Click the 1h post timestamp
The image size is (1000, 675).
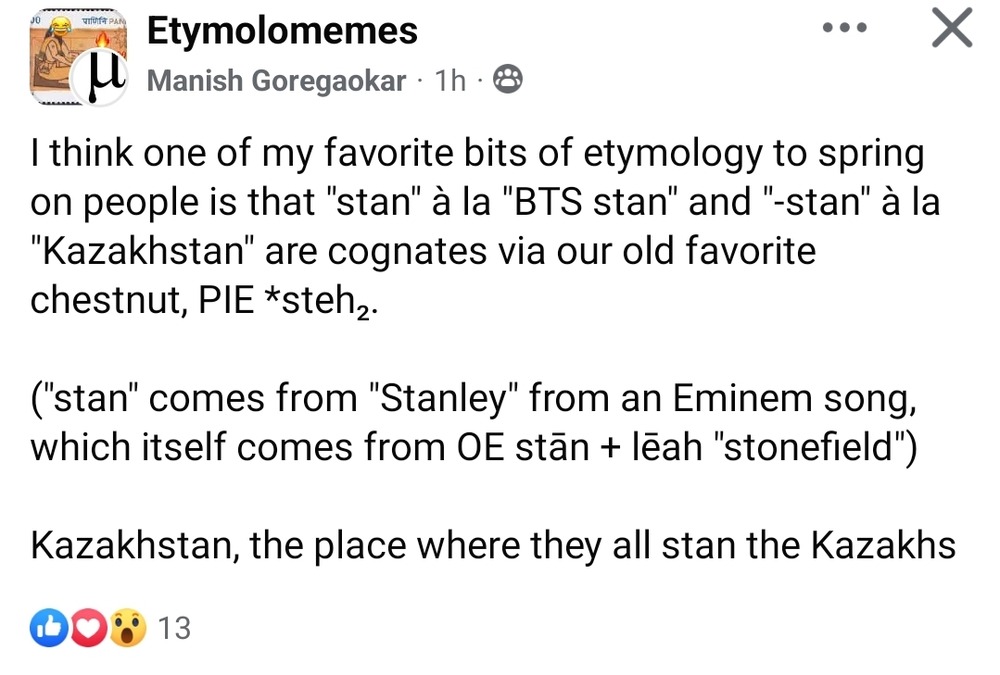[x=449, y=81]
